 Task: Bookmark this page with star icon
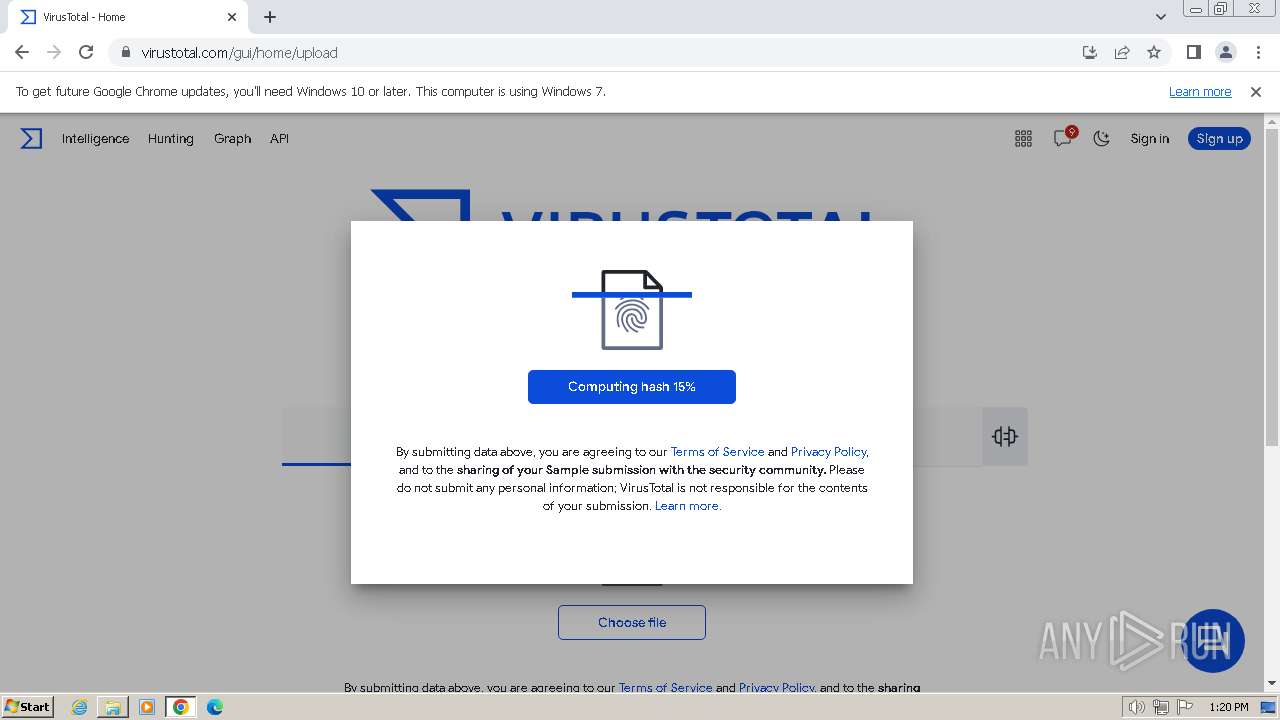[x=1154, y=53]
